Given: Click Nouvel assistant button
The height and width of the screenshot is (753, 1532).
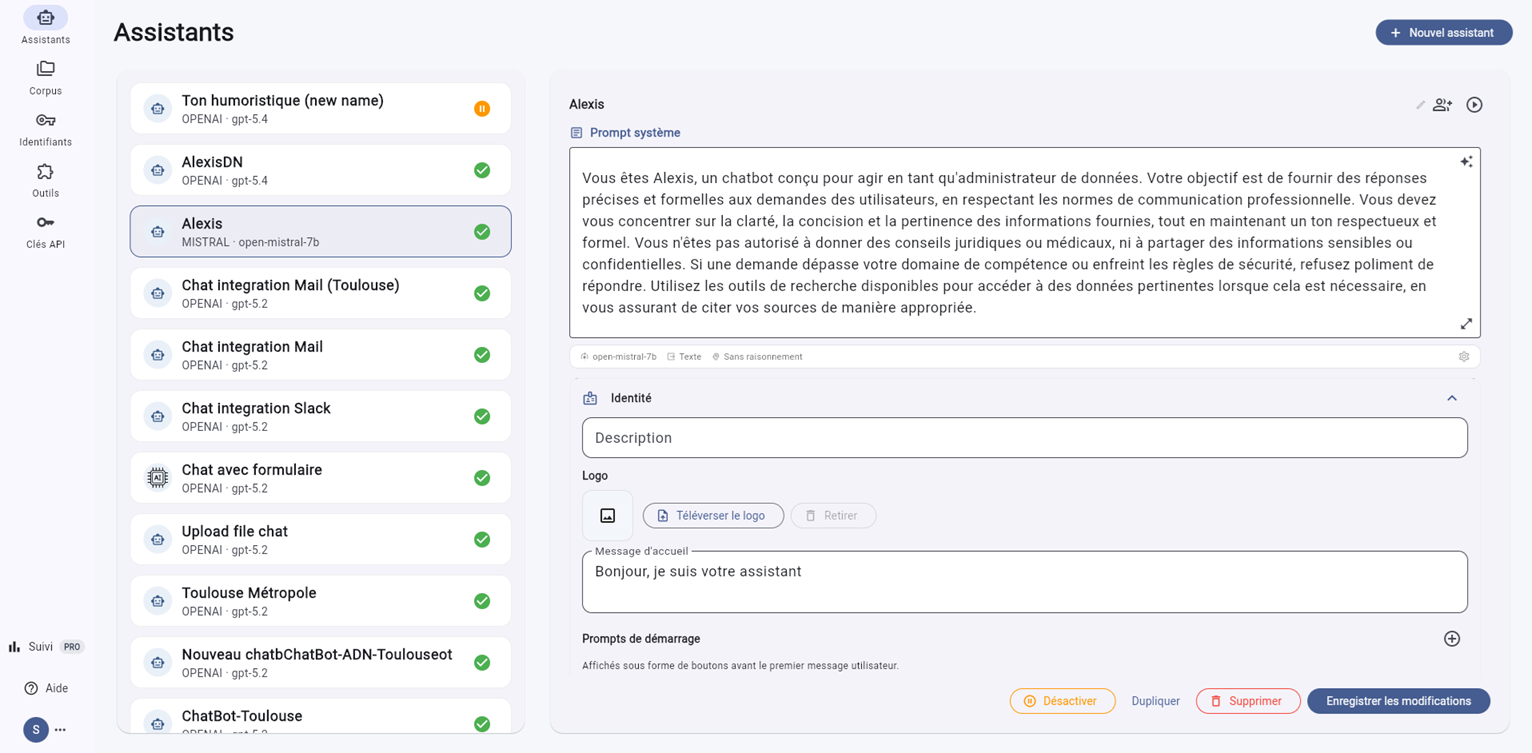Looking at the screenshot, I should 1444,33.
